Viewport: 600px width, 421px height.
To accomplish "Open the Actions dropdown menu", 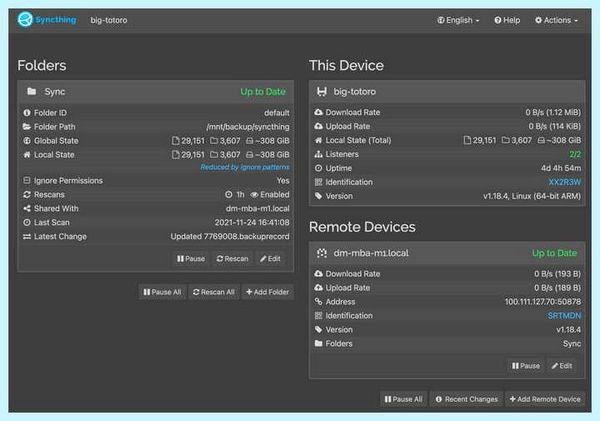I will tap(556, 20).
